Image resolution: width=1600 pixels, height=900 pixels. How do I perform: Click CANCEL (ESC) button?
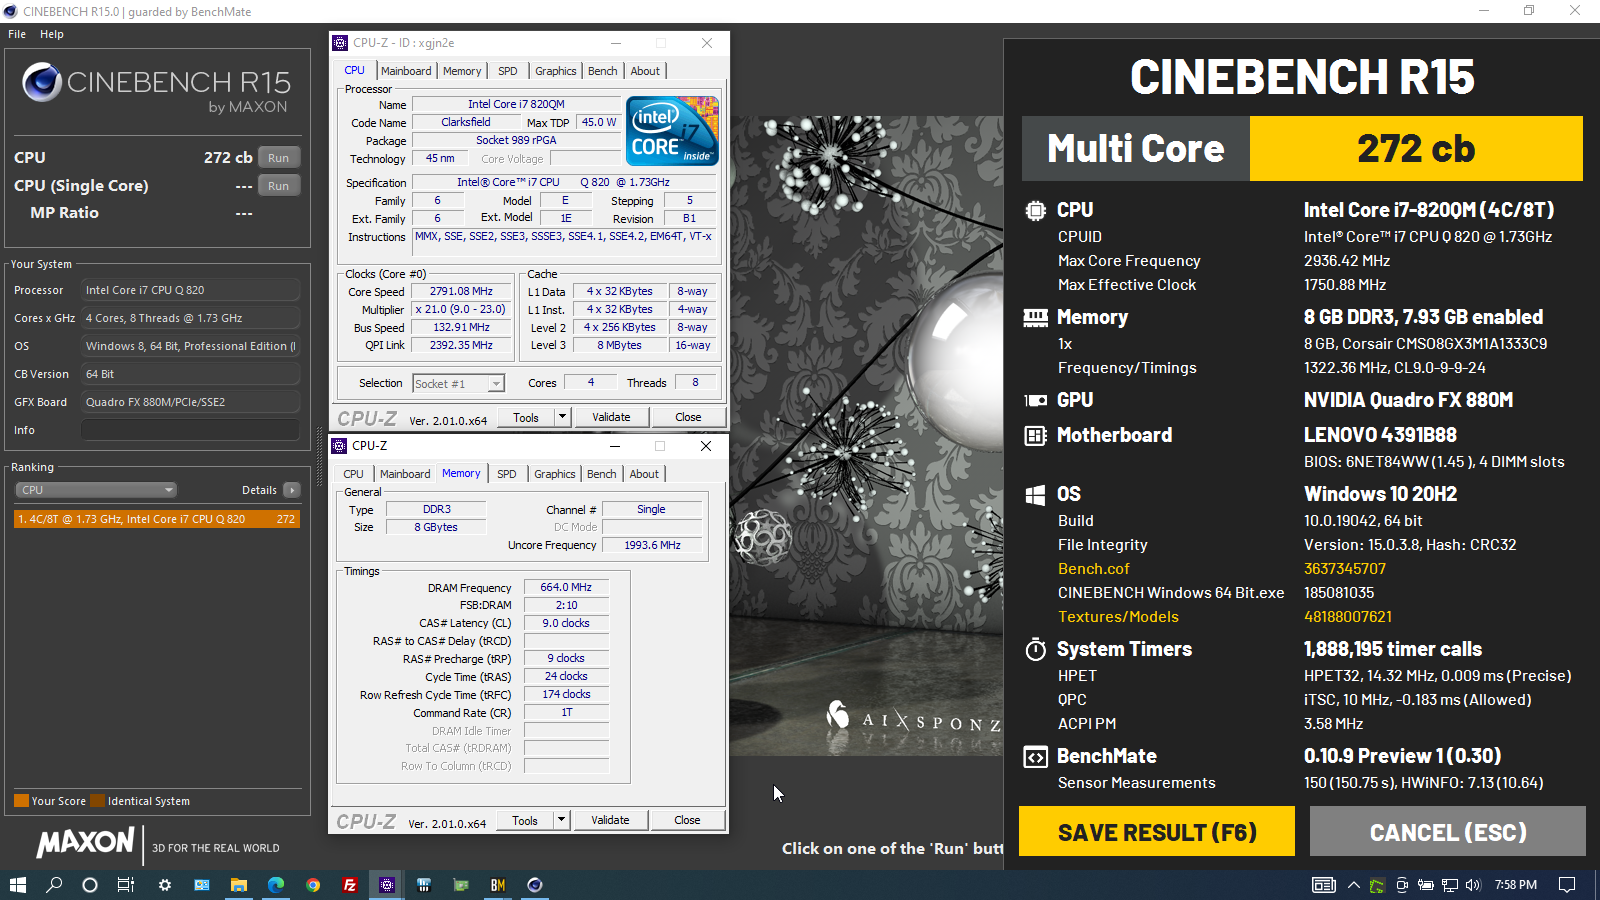pos(1448,832)
